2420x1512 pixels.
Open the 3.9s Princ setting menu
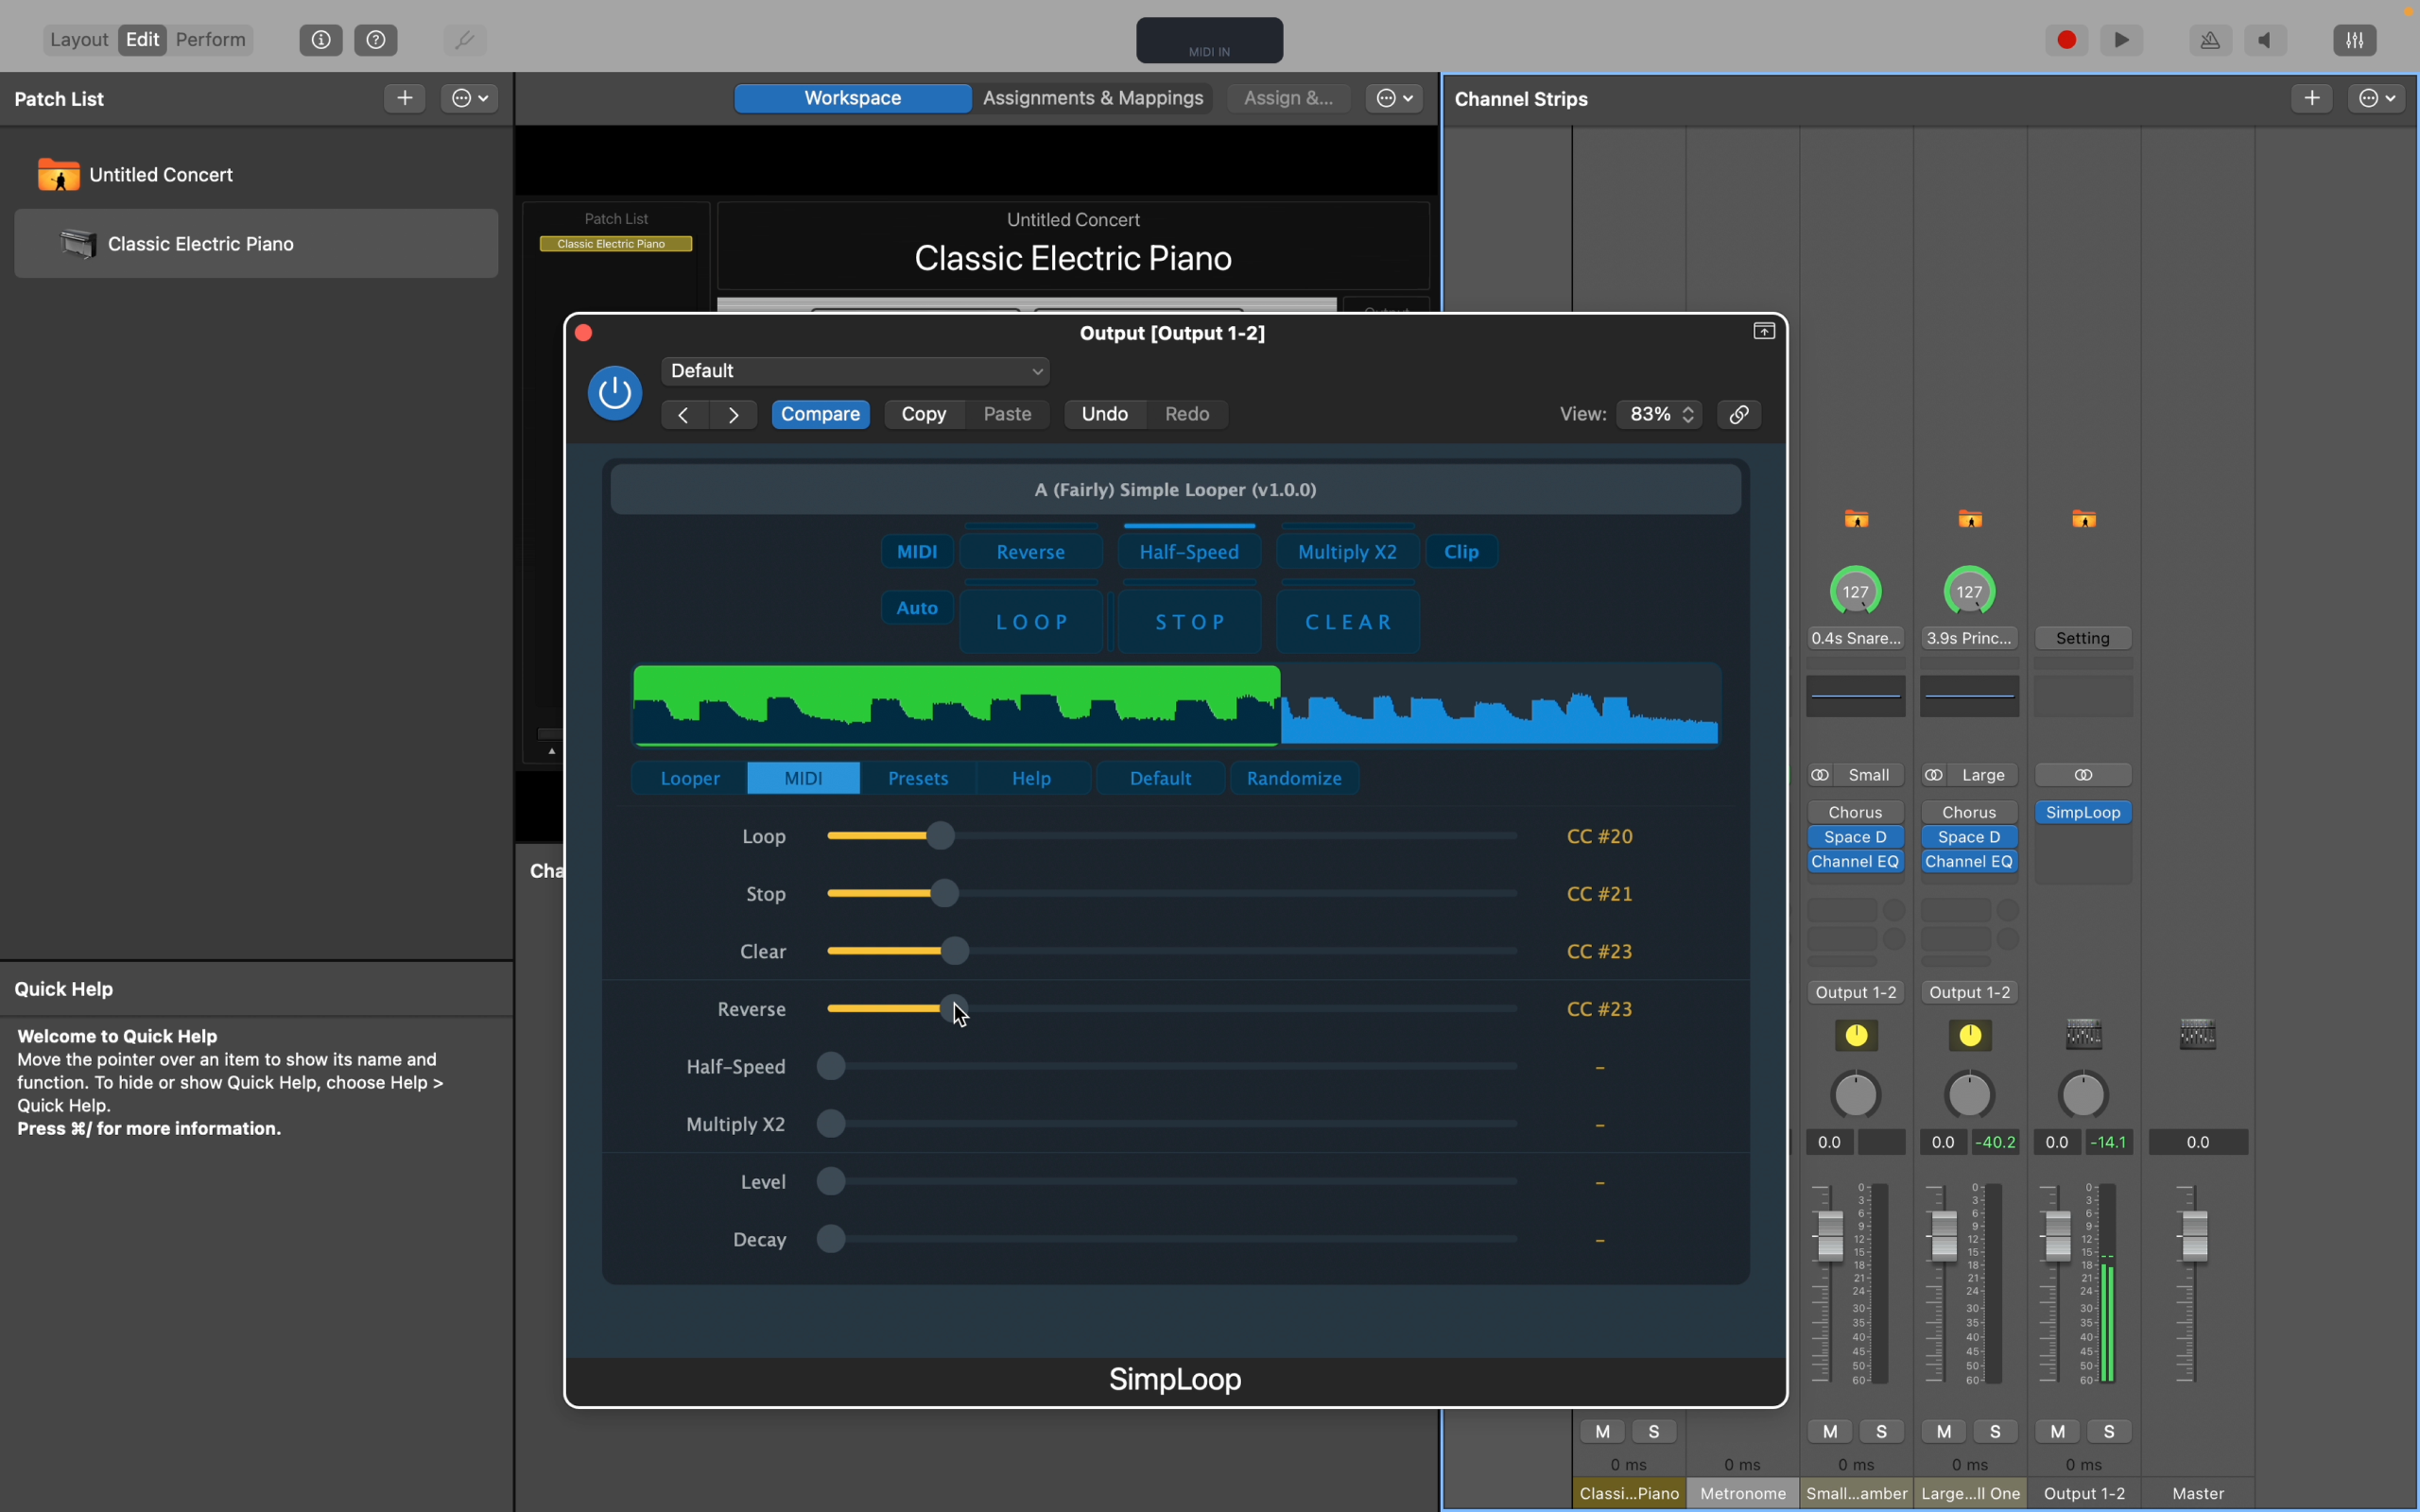pos(1970,638)
